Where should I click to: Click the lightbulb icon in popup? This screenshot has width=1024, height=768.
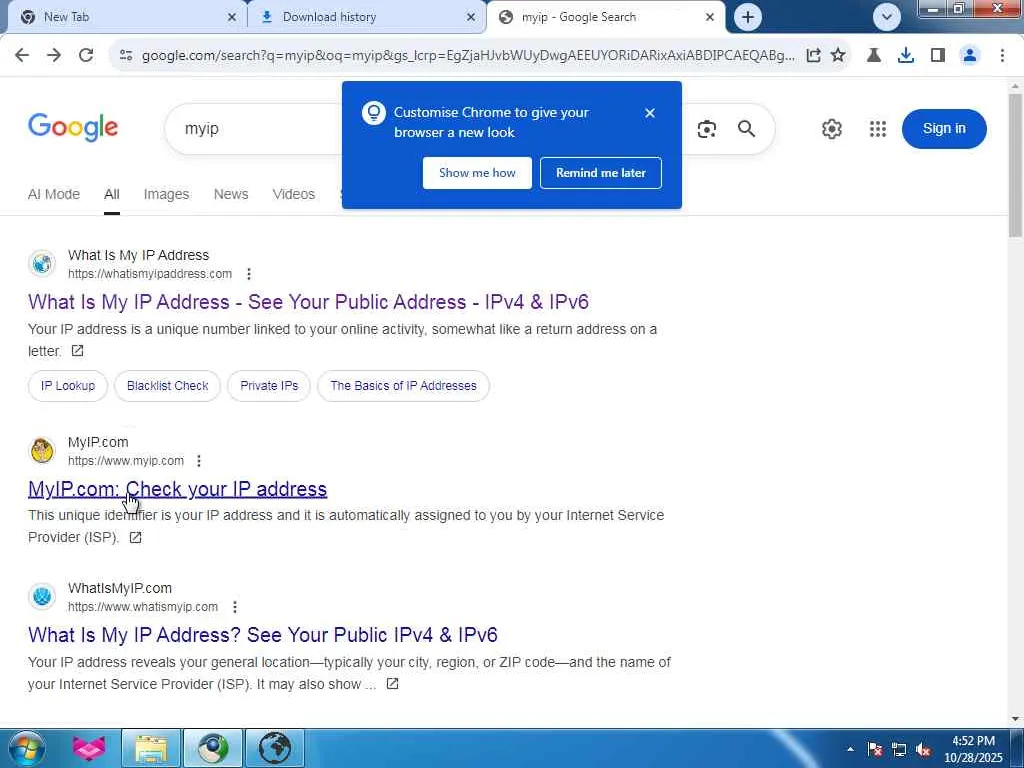(x=374, y=113)
